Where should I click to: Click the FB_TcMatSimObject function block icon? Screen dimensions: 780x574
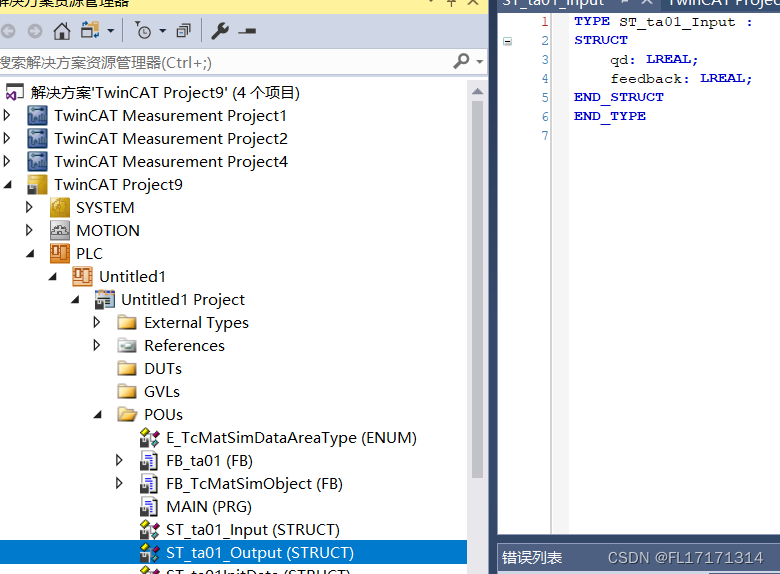click(x=149, y=483)
